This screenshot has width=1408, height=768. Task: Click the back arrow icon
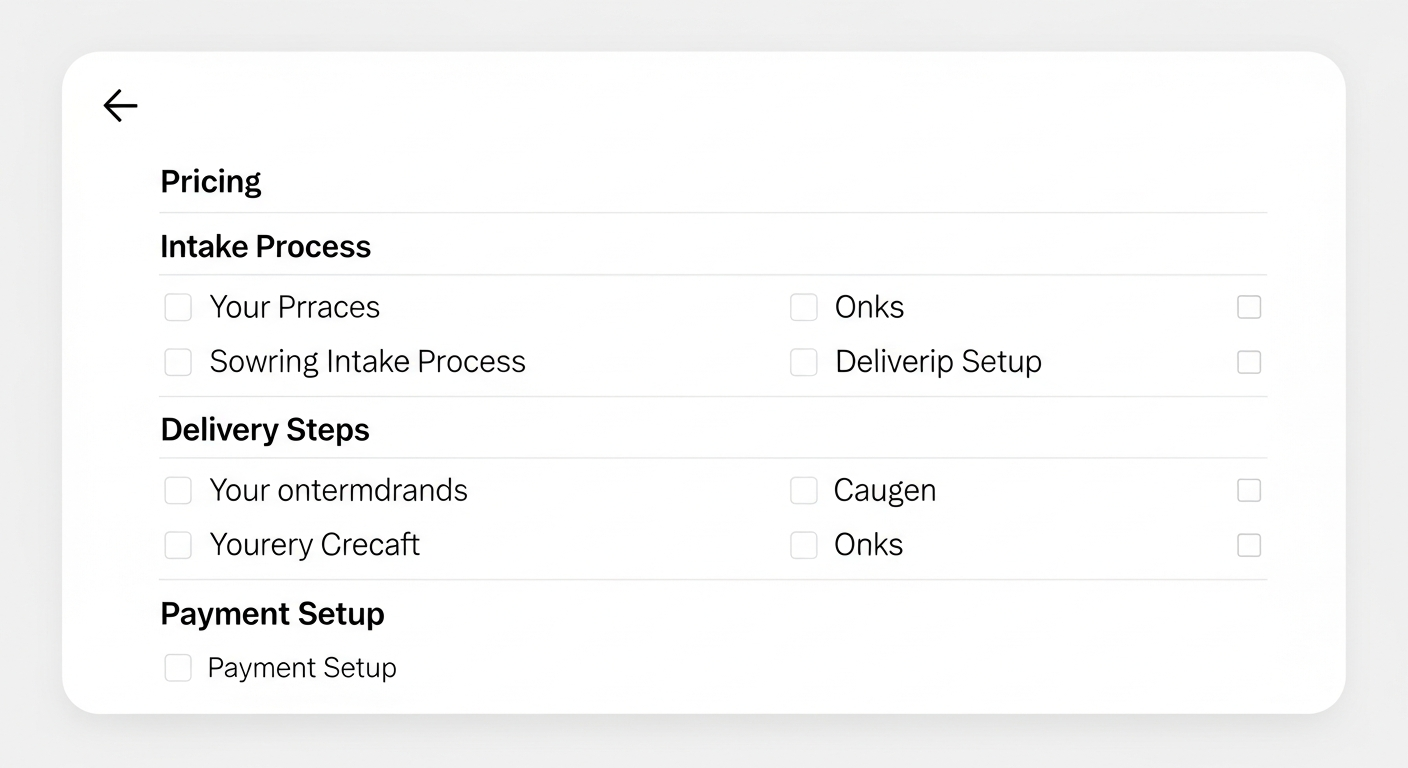(x=120, y=105)
